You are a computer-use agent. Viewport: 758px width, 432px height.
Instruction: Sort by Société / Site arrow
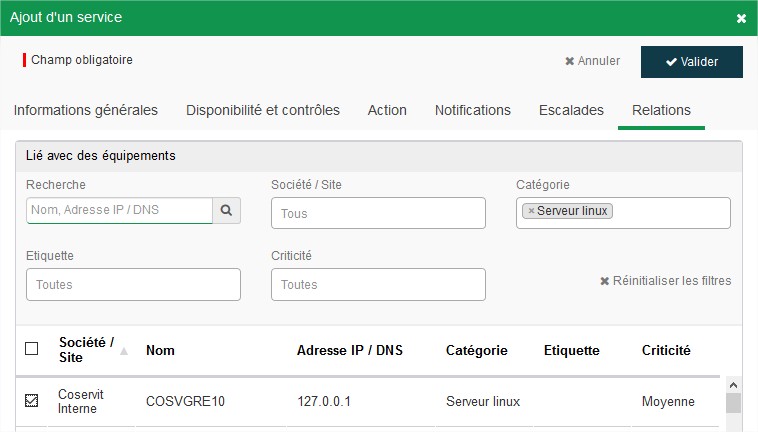(124, 351)
